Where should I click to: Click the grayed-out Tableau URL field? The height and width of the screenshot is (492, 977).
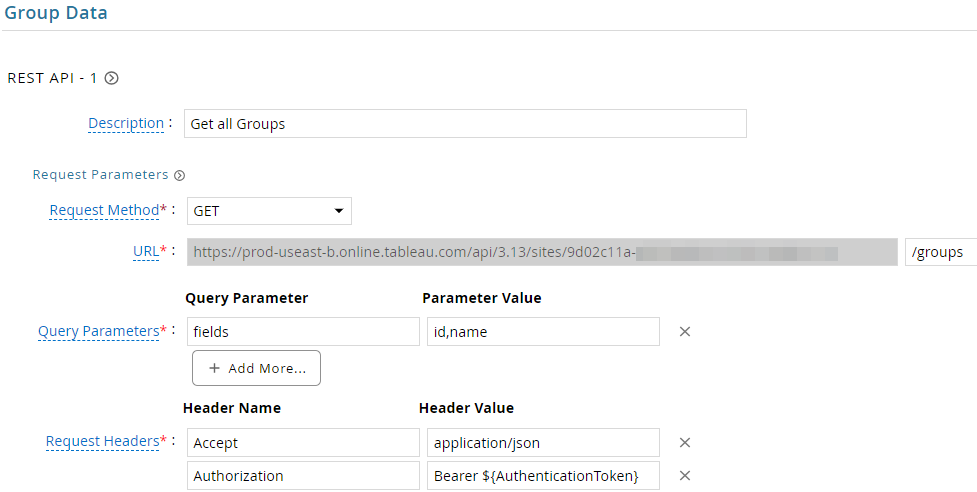click(x=542, y=252)
